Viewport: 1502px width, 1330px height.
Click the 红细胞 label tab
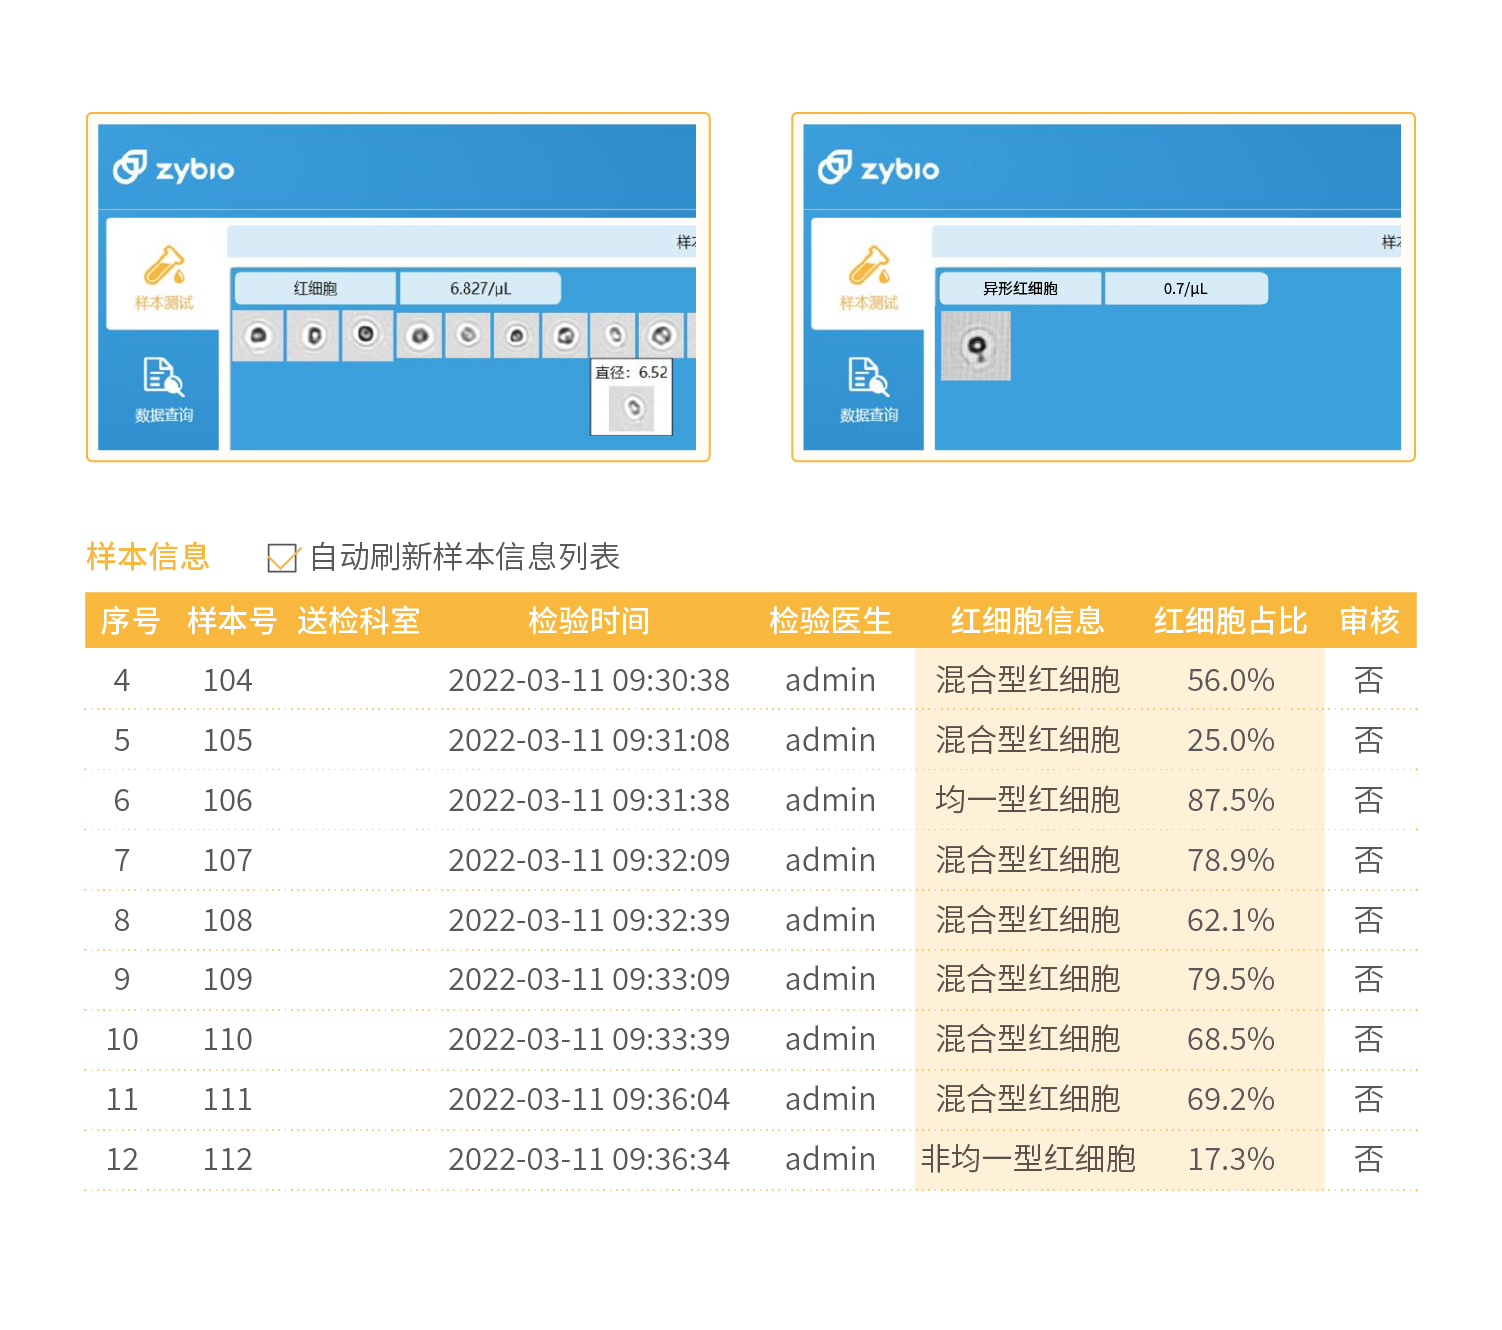coord(315,289)
